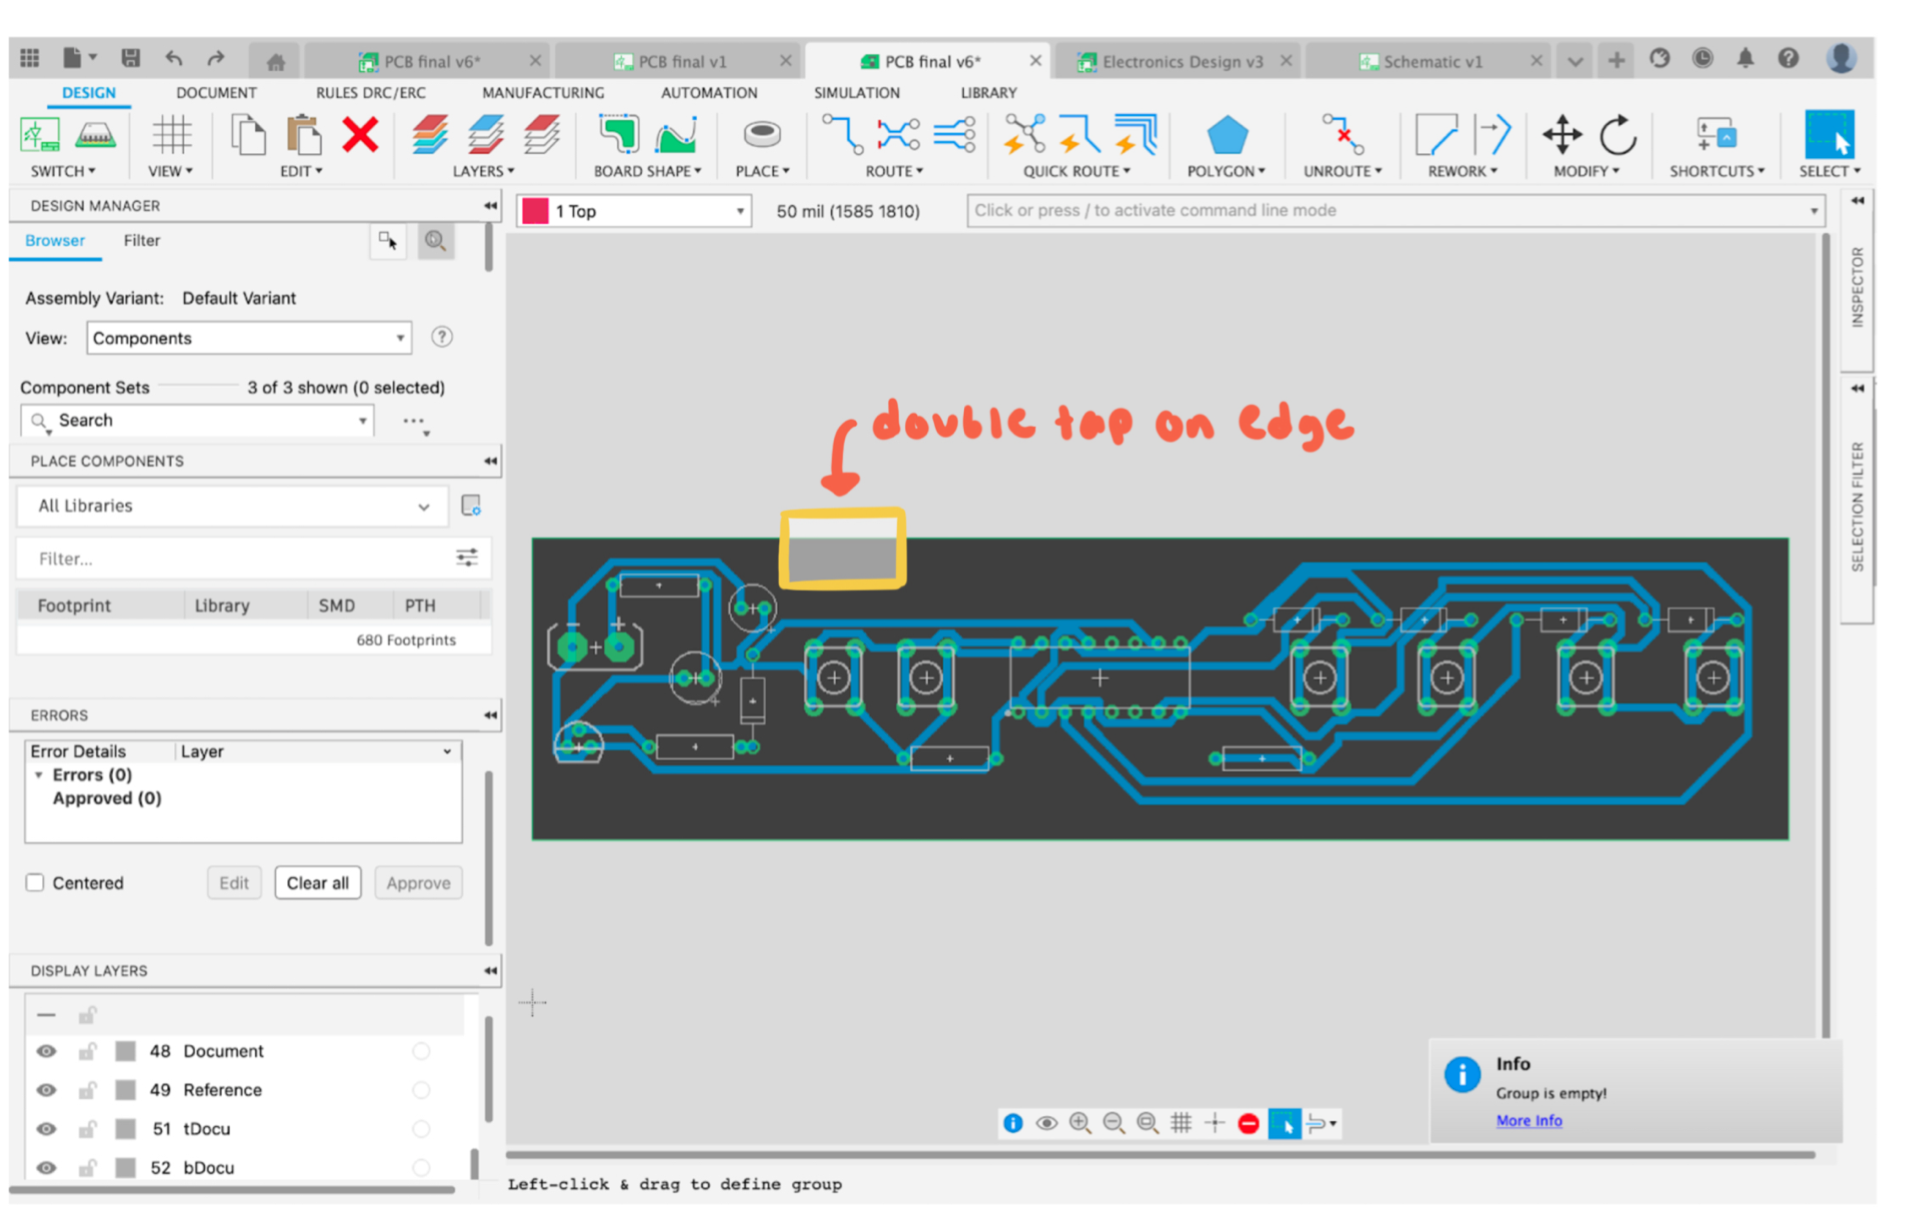Open the View Components dropdown

[x=400, y=338]
